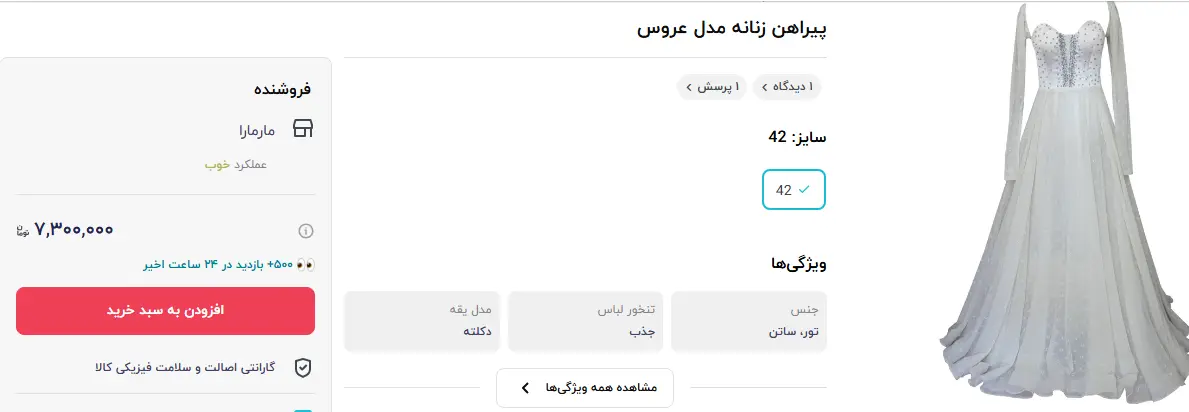Click the 'مدل یقه' collar feature card

click(x=423, y=321)
